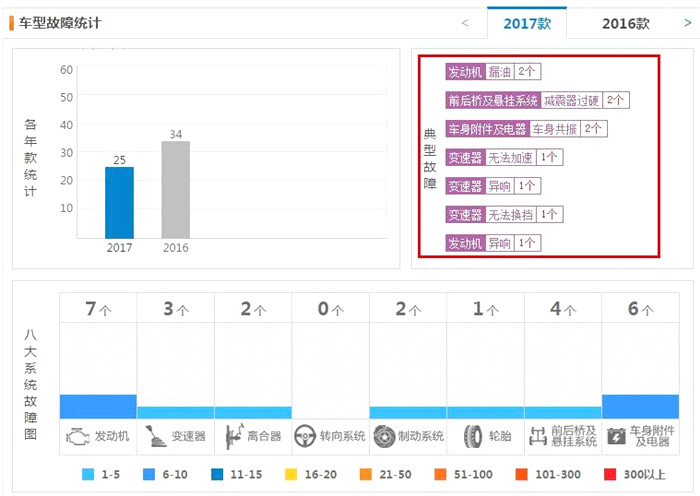Select the clutch (离合器) pedal icon
This screenshot has width=700, height=496.
pos(233,436)
